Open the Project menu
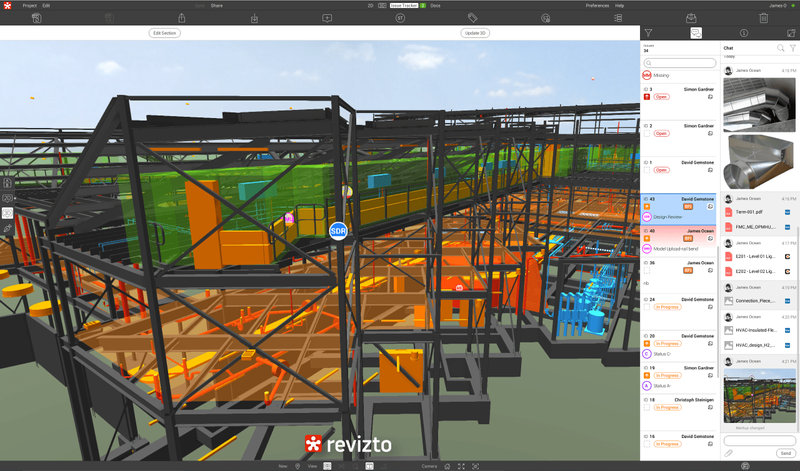 pos(29,5)
